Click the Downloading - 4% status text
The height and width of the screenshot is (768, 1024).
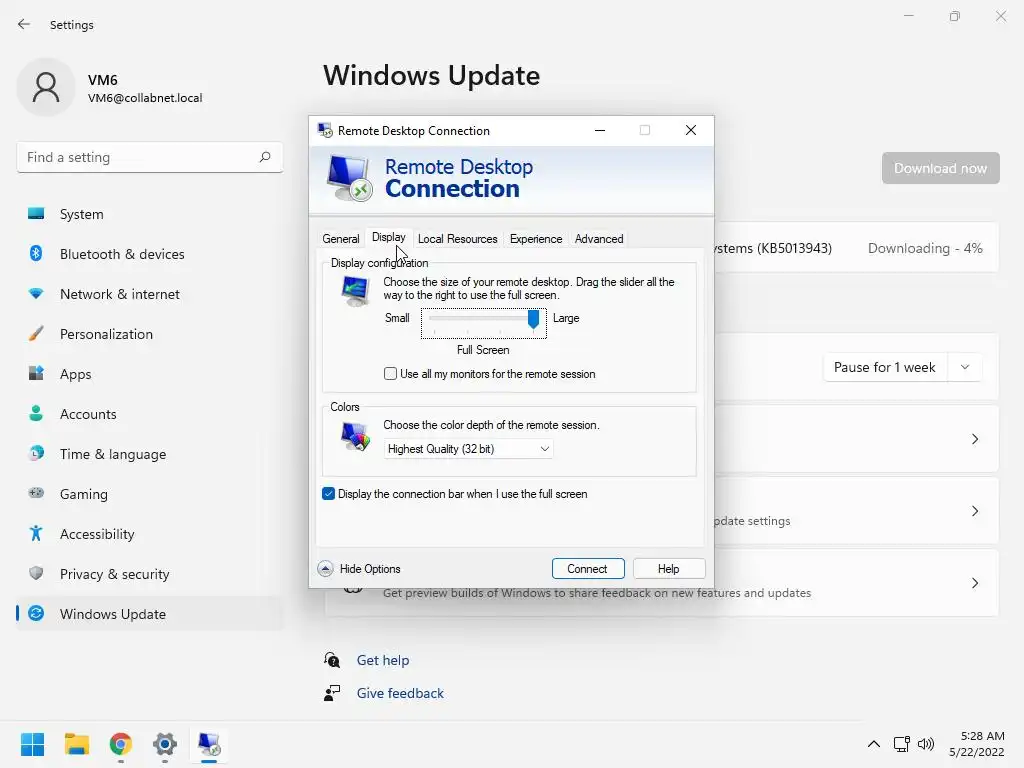pos(925,248)
